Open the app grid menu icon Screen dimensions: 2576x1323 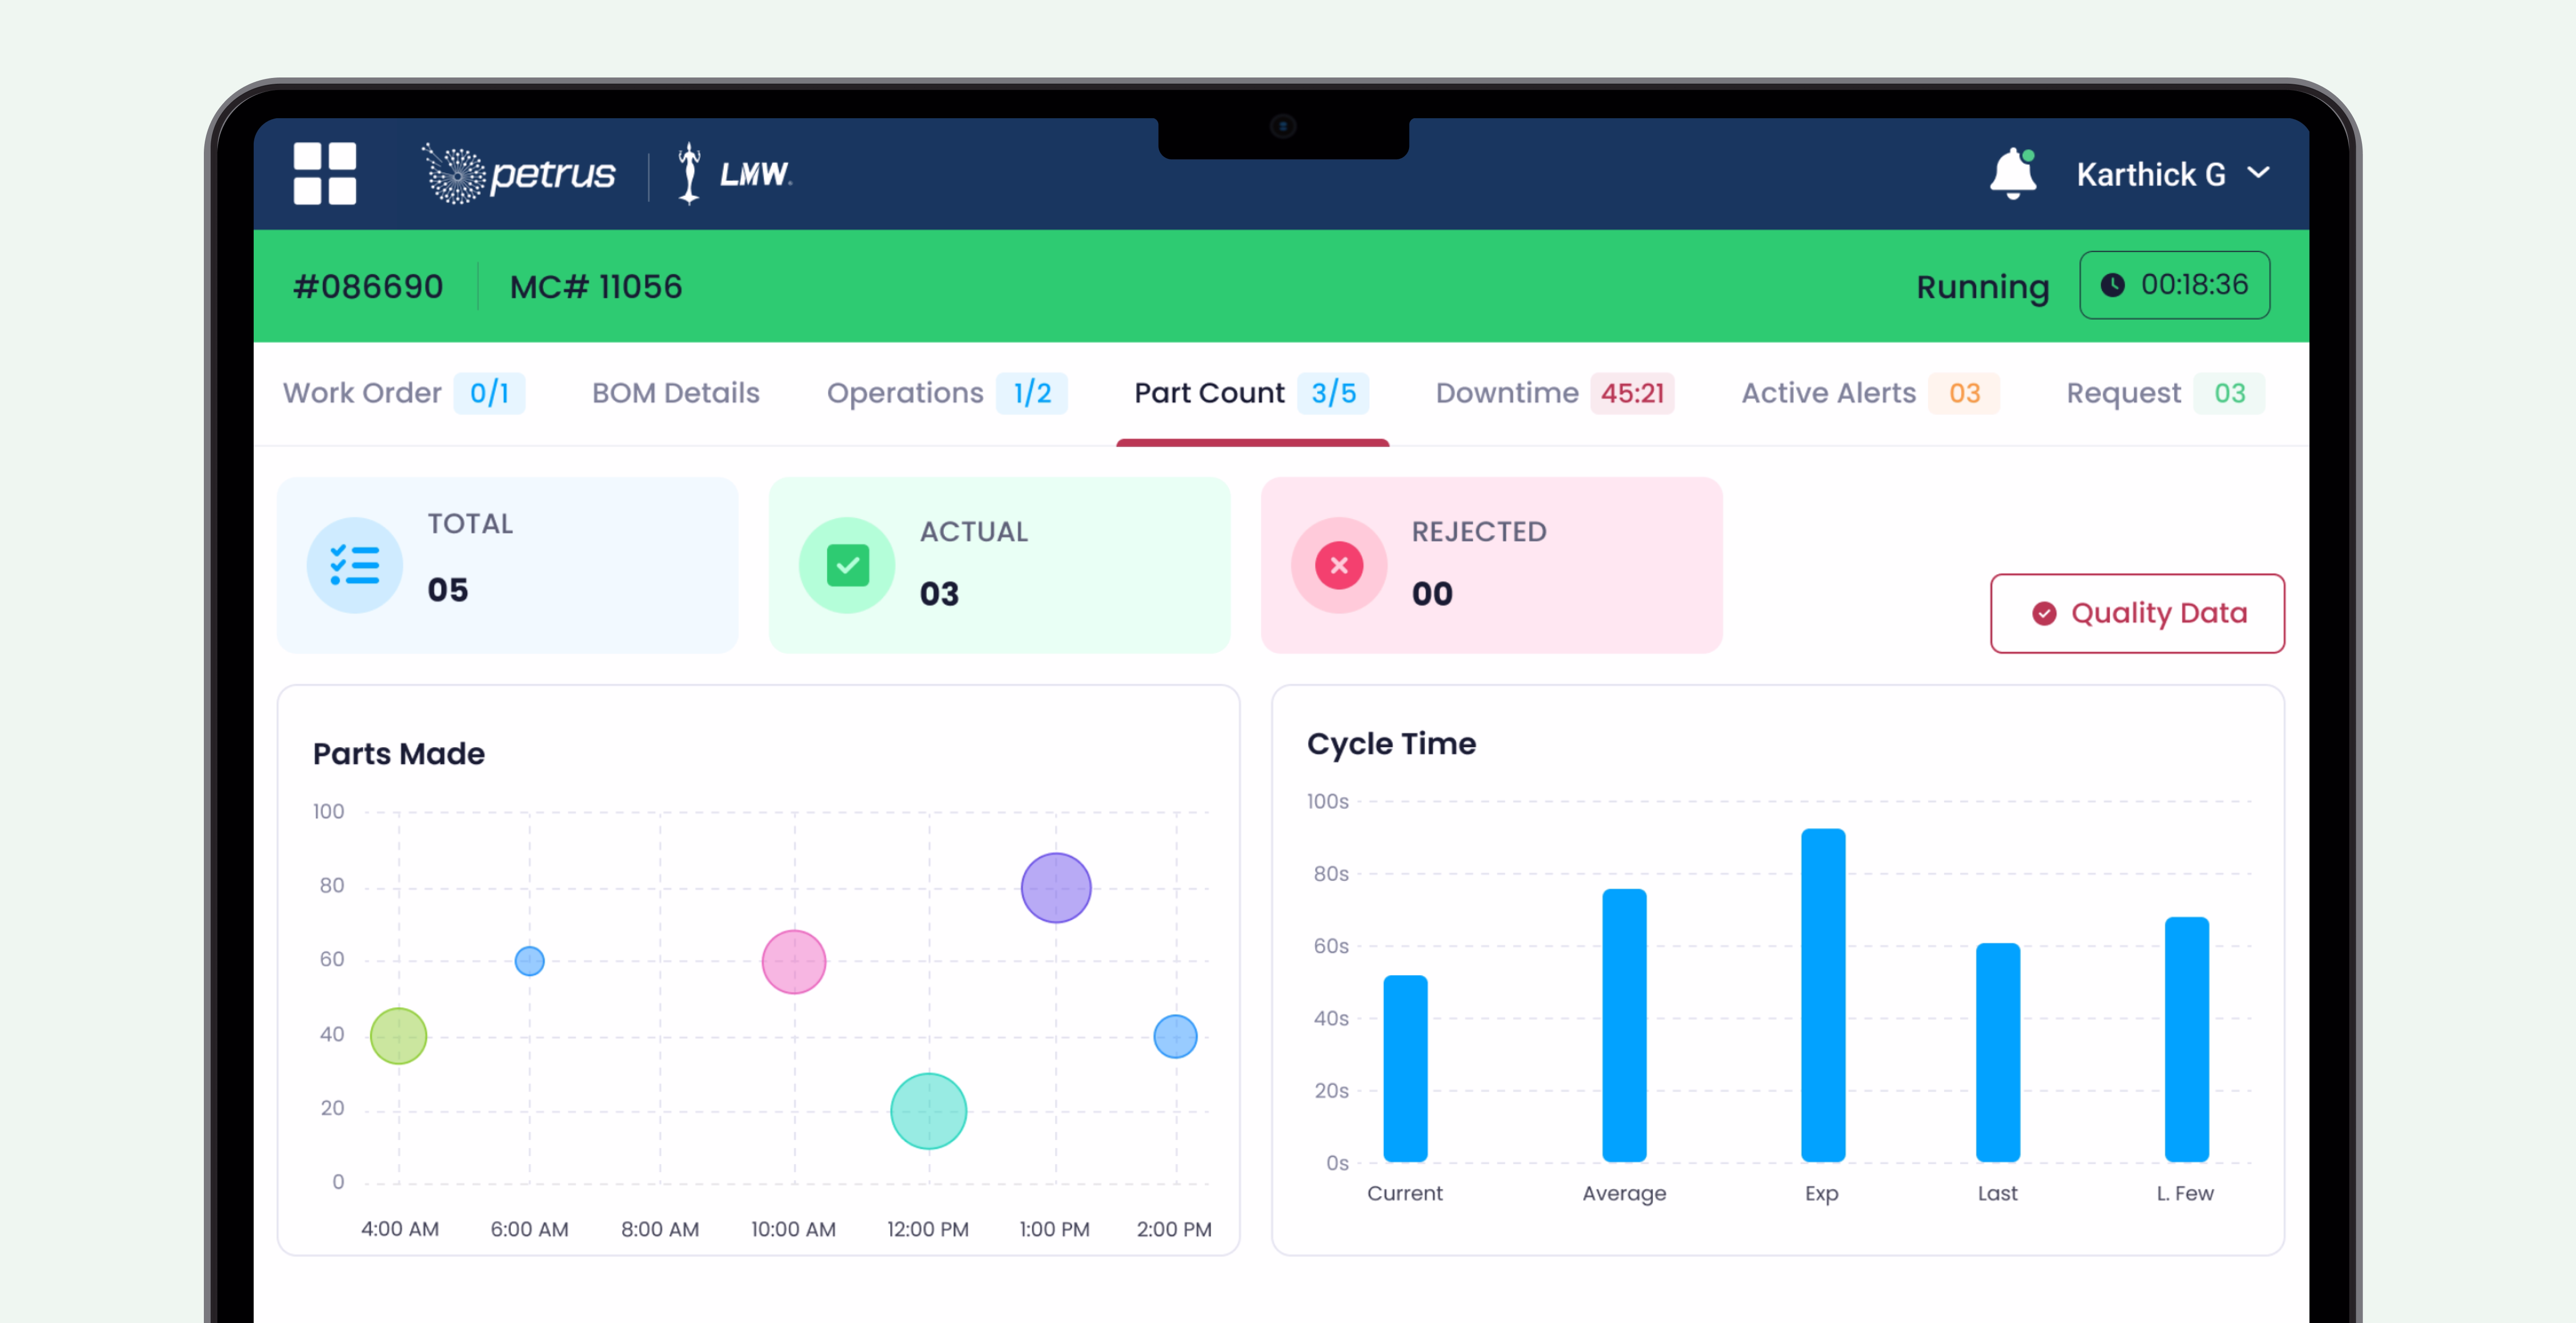pyautogui.click(x=324, y=173)
